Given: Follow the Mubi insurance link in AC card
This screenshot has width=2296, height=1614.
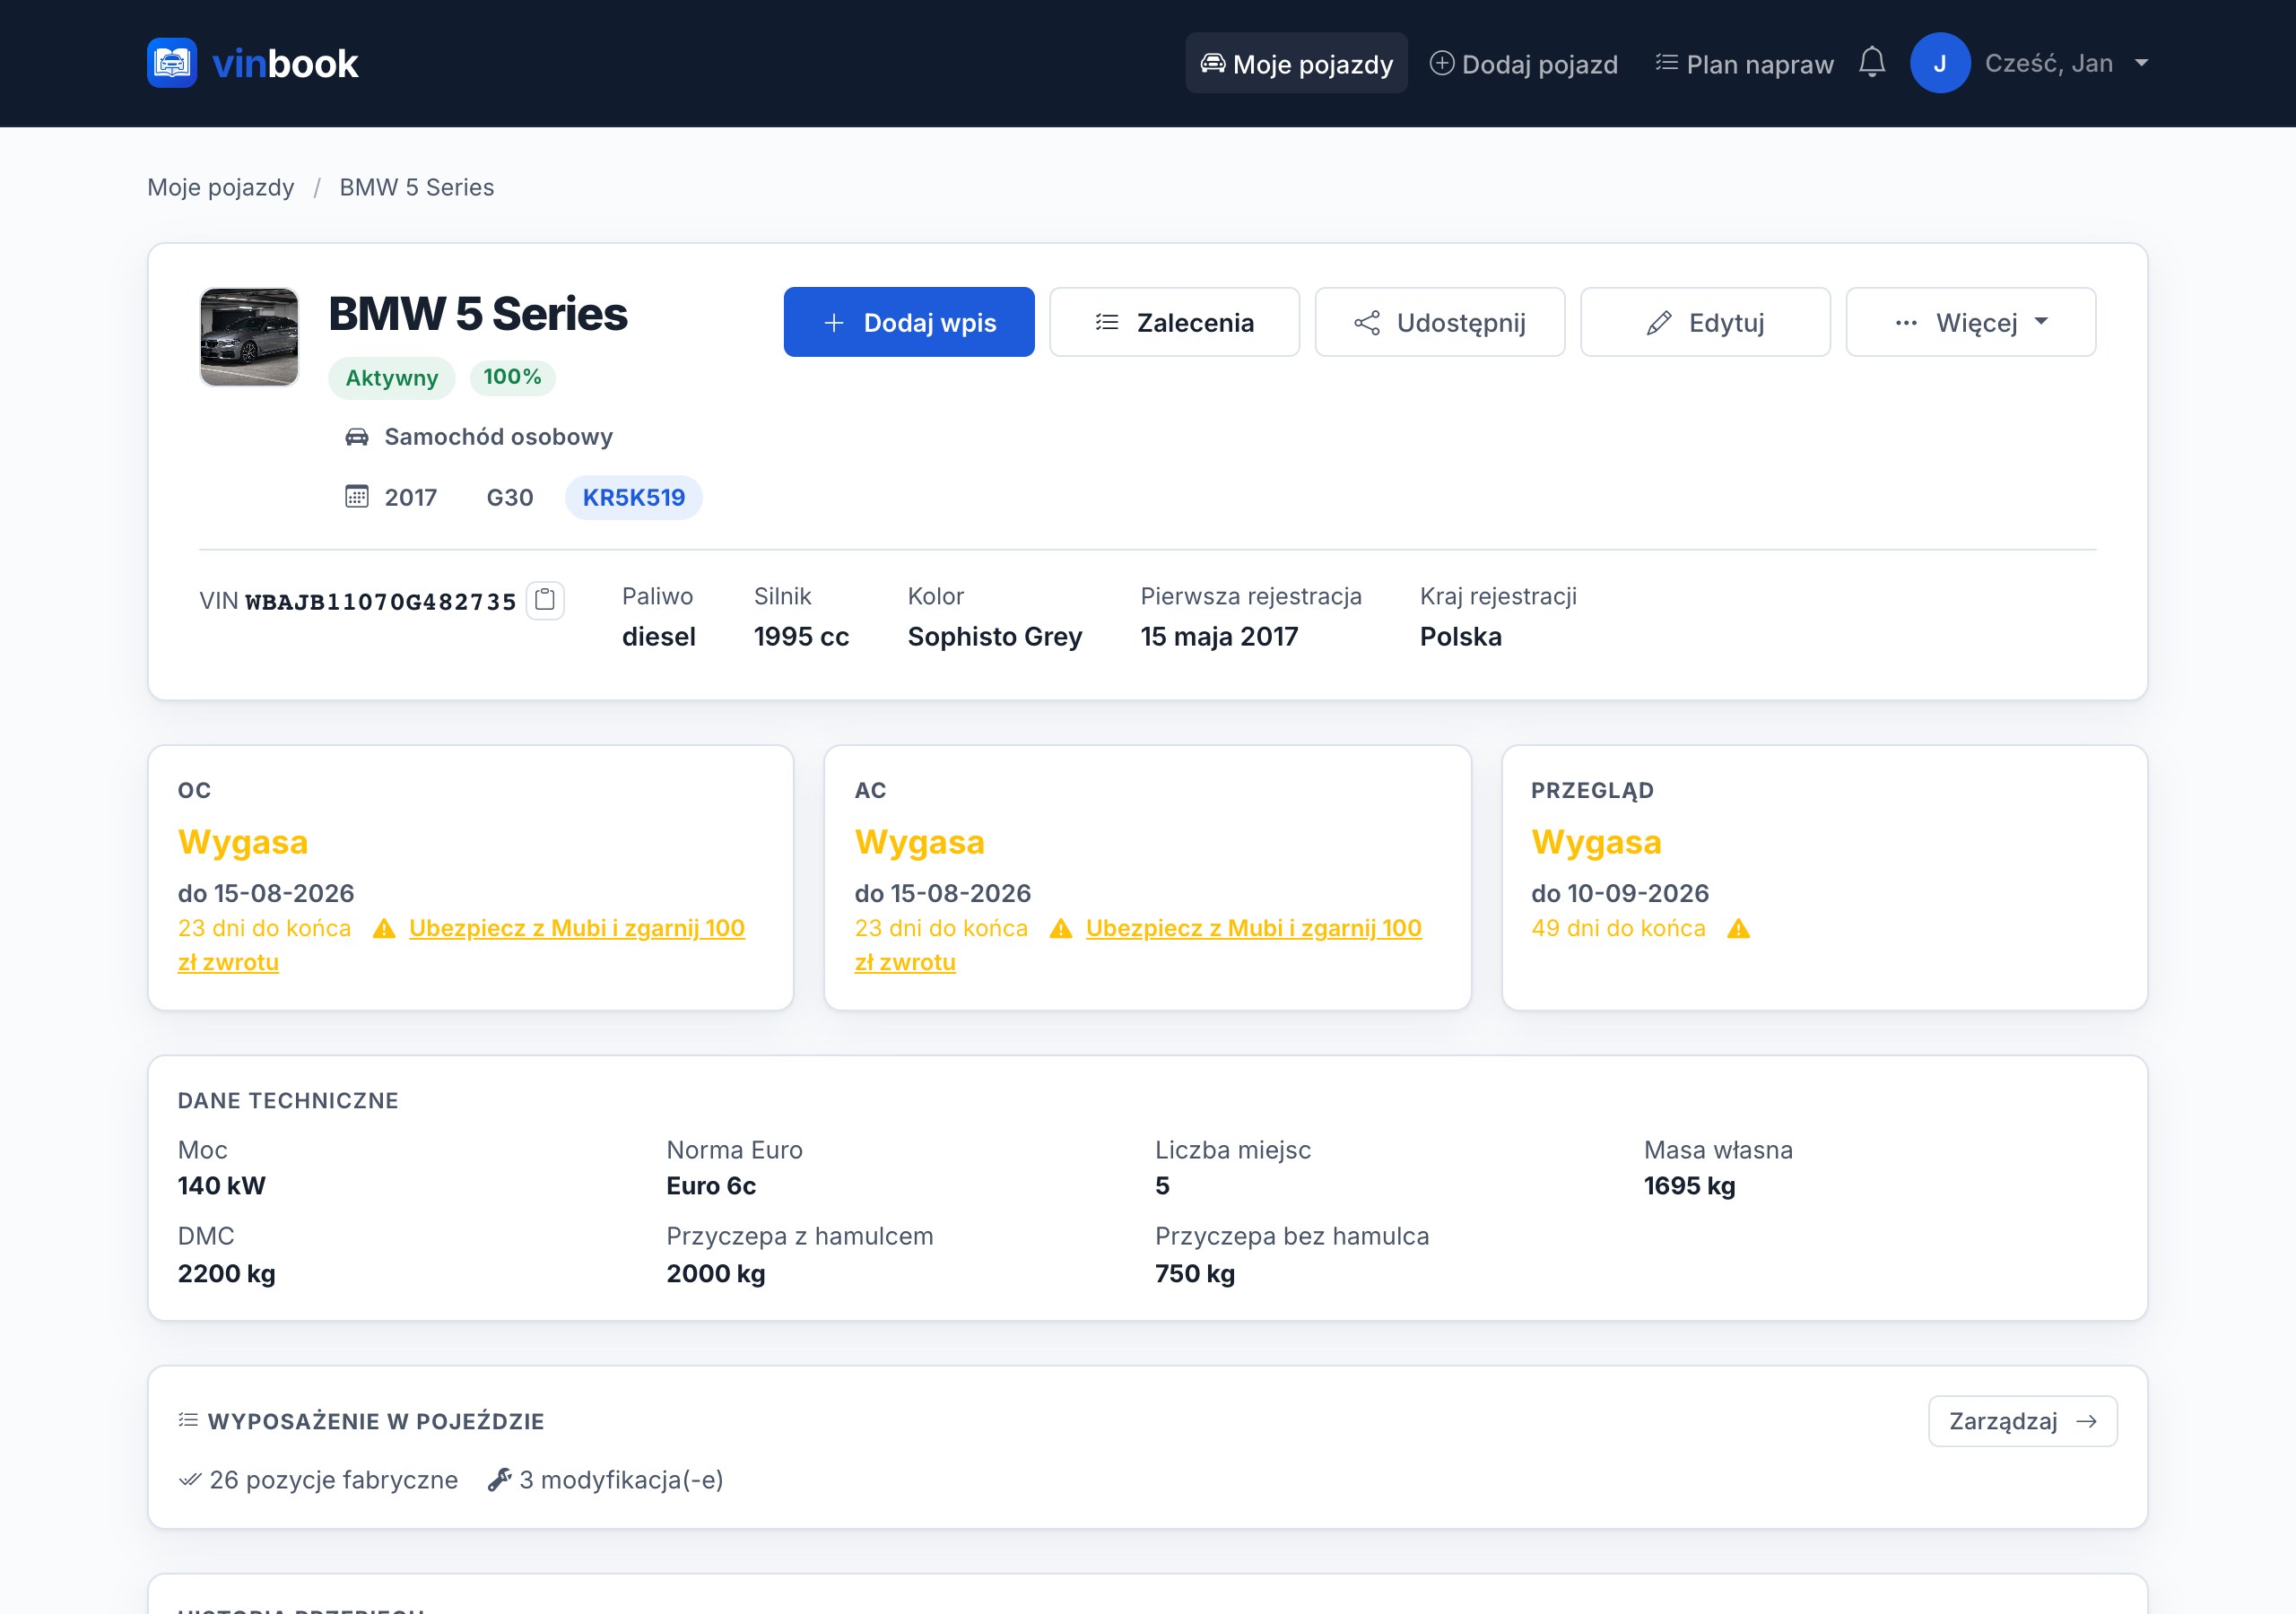Looking at the screenshot, I should coord(1253,929).
